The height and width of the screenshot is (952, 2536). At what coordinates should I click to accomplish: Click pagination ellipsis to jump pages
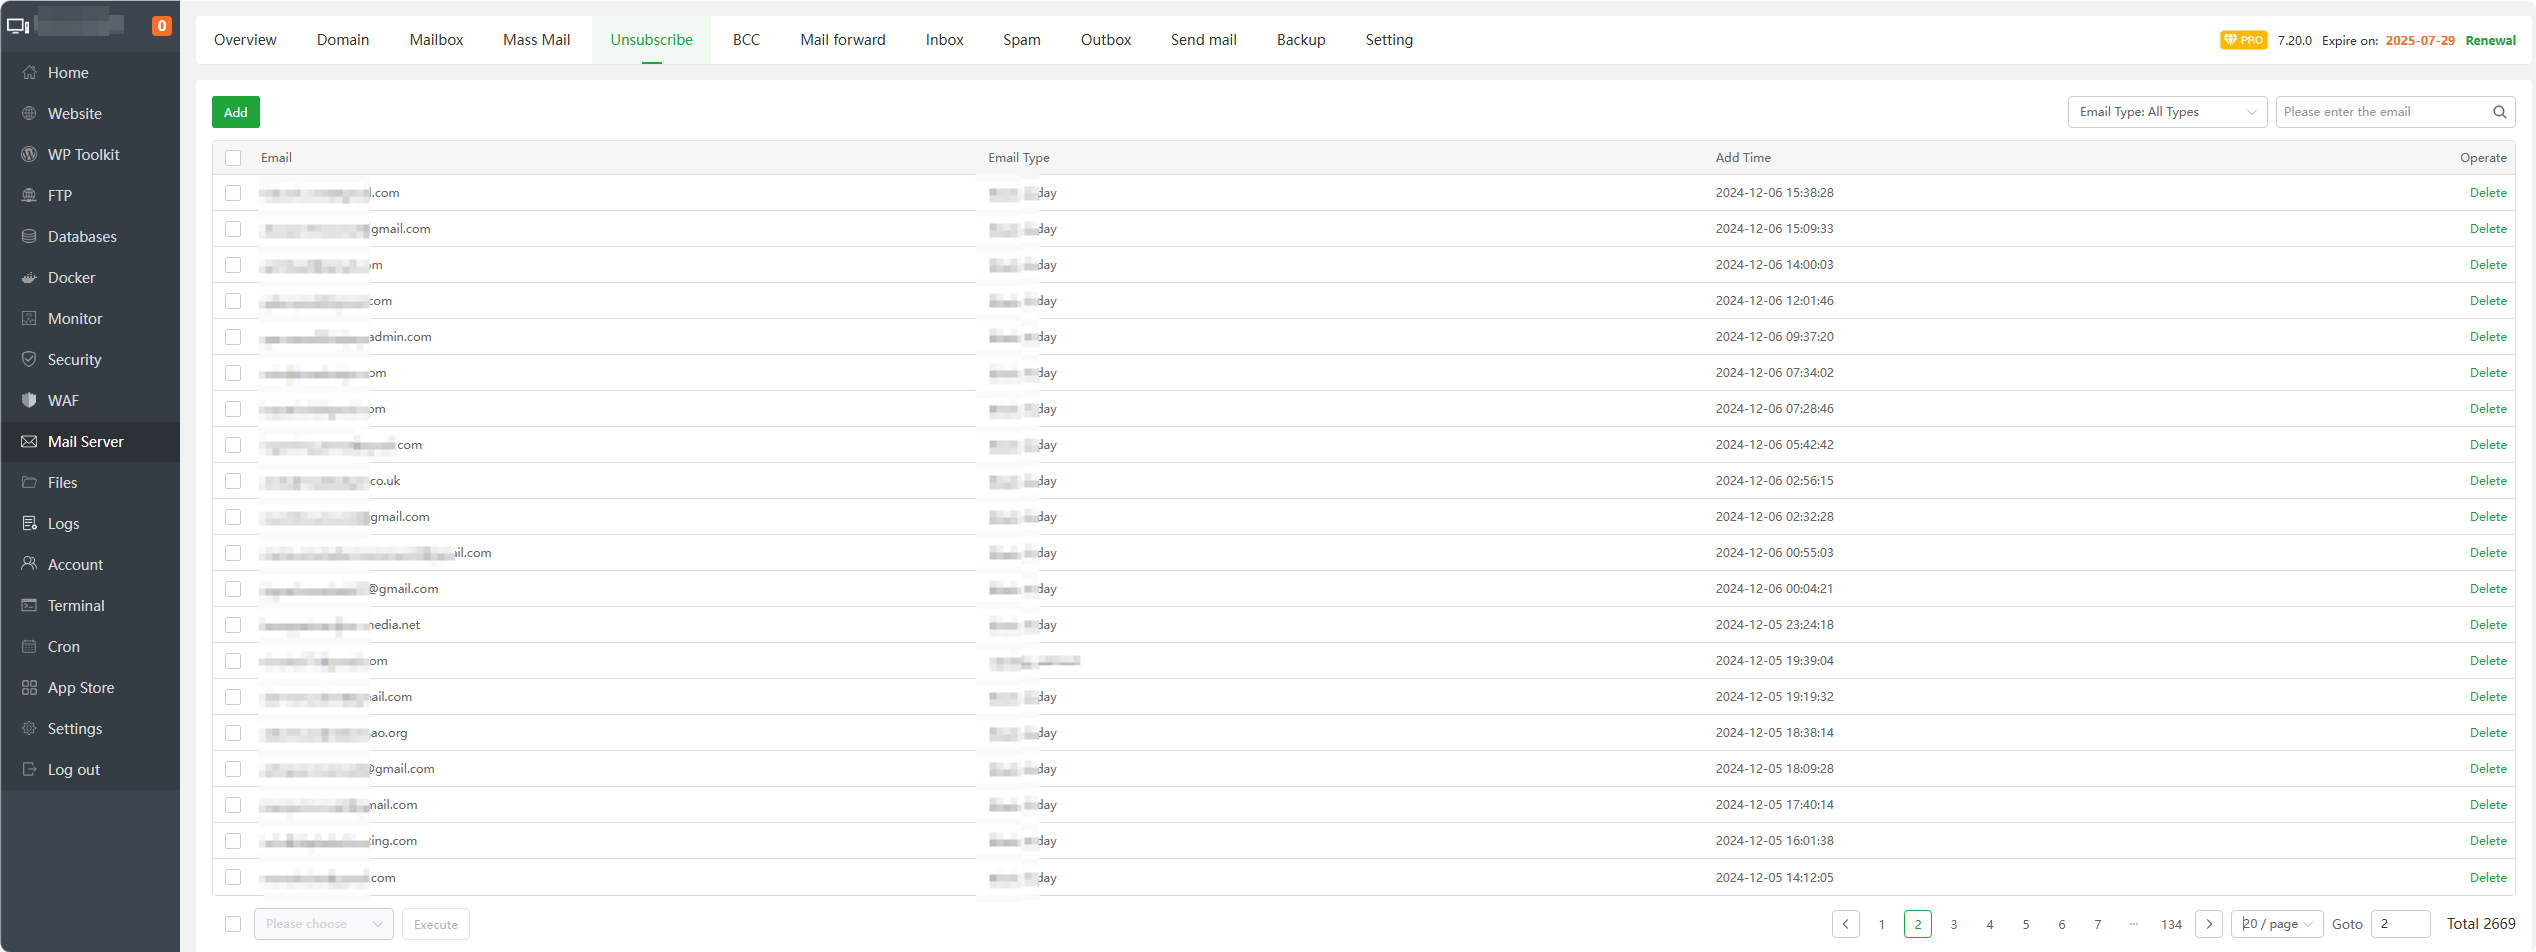tap(2134, 924)
